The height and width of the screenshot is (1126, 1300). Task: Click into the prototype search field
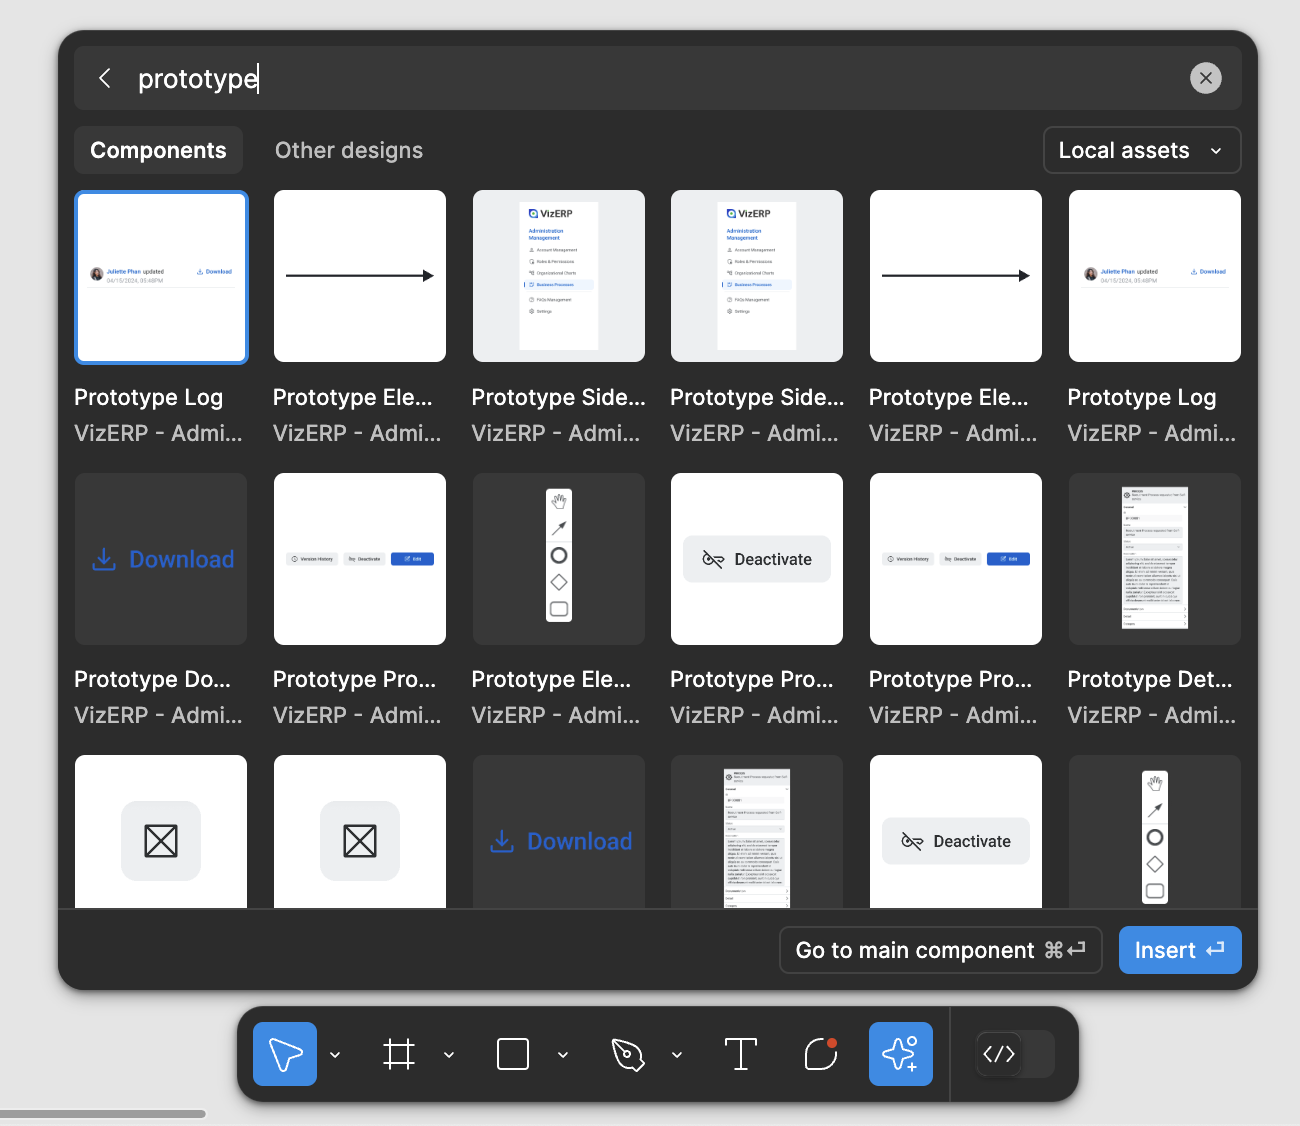658,78
